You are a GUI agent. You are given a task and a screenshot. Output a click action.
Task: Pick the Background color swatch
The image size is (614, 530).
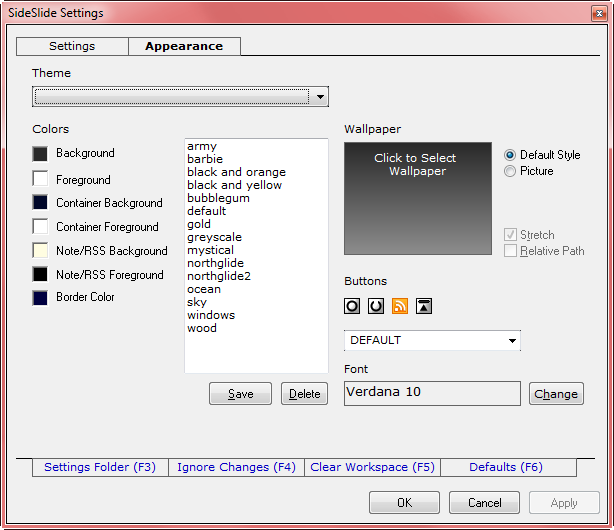40,154
